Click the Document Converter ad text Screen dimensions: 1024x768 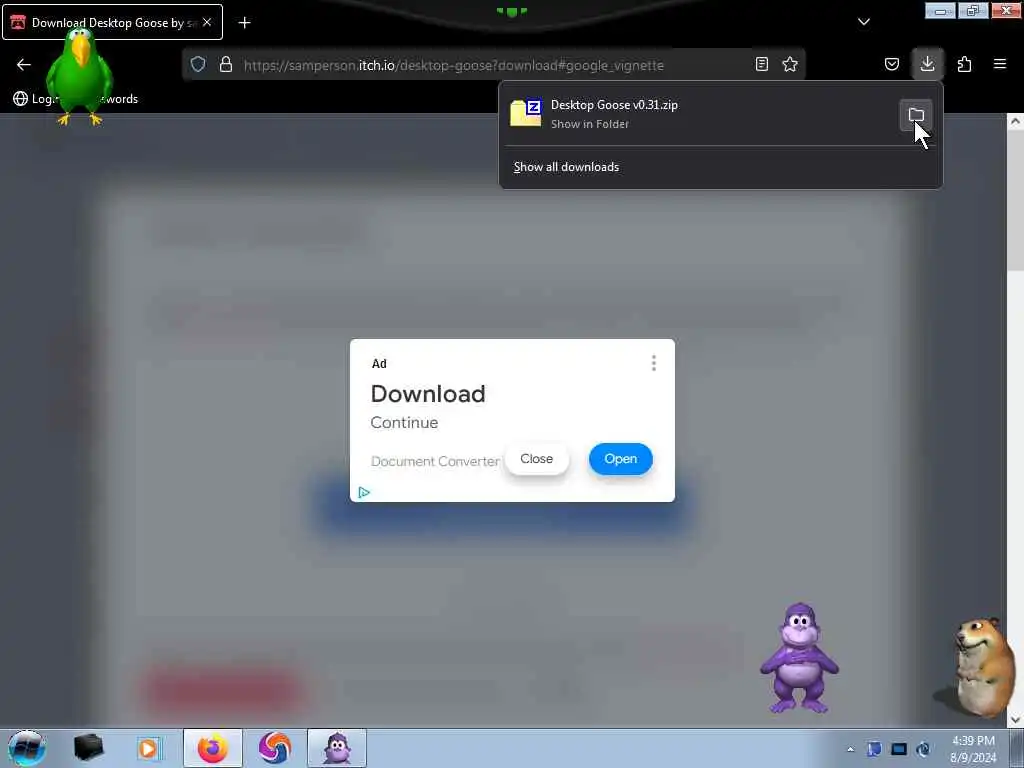(x=435, y=461)
